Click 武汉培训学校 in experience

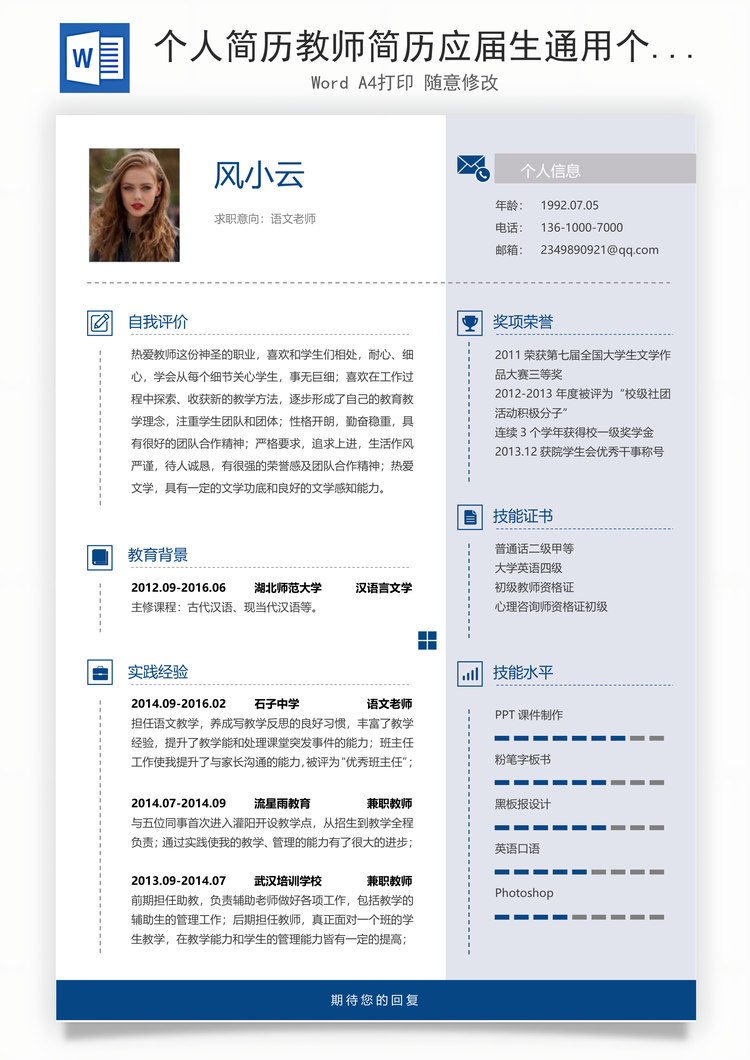[x=288, y=881]
